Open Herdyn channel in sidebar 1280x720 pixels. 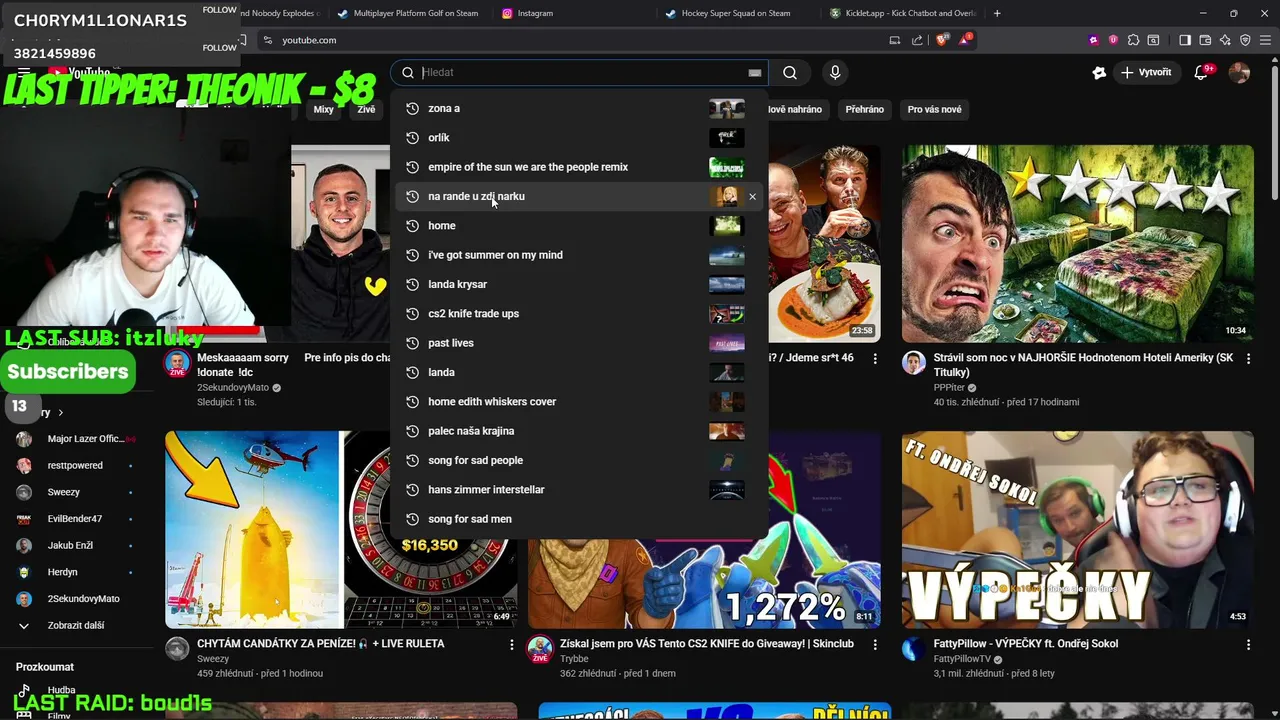pyautogui.click(x=76, y=572)
